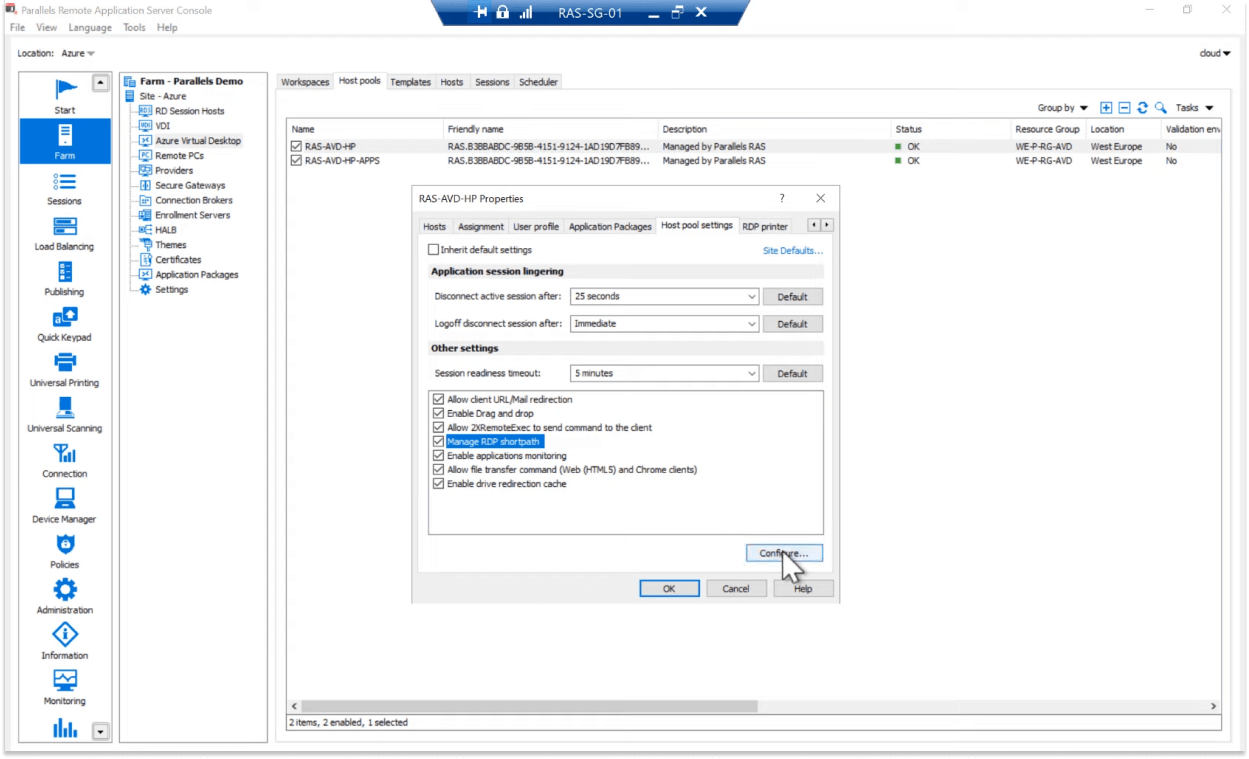Viewport: 1249px width, 759px height.
Task: Go to the Policies section icon
Action: point(64,550)
